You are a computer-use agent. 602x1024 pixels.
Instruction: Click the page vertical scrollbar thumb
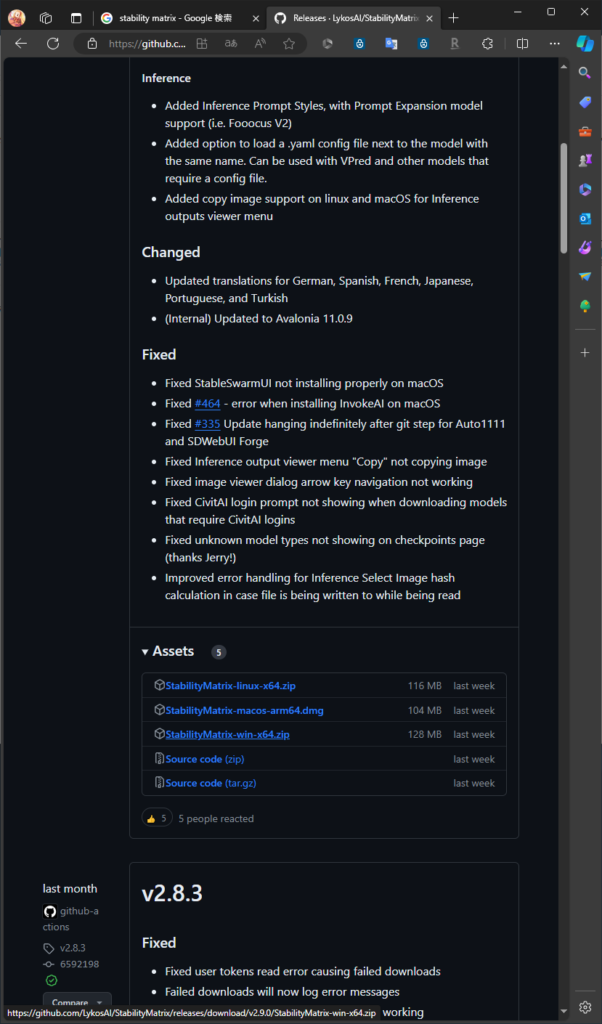[x=564, y=198]
